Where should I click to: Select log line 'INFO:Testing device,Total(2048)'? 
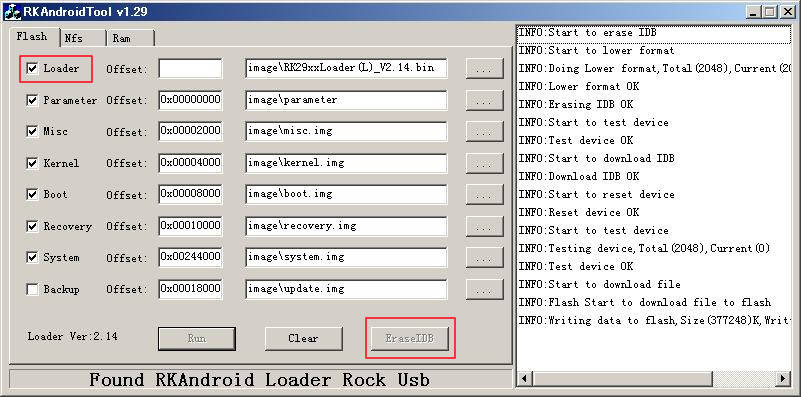(x=654, y=248)
